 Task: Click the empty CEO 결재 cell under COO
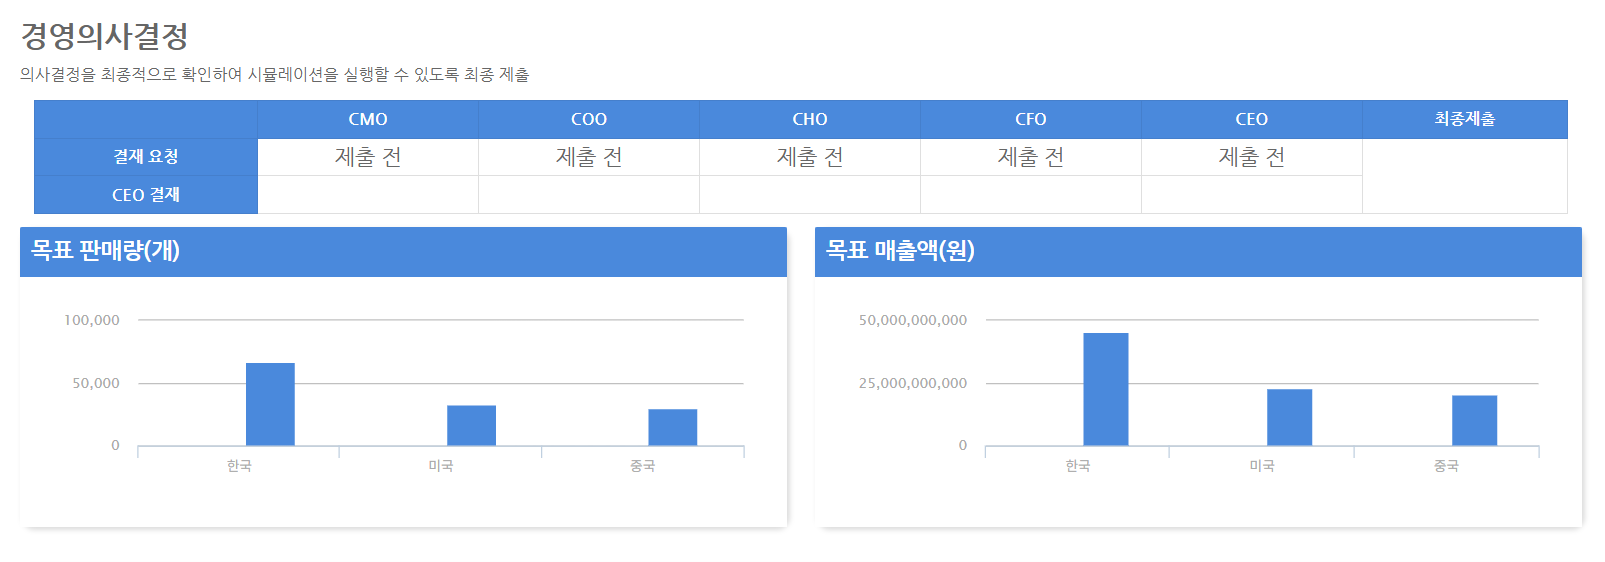coord(589,195)
